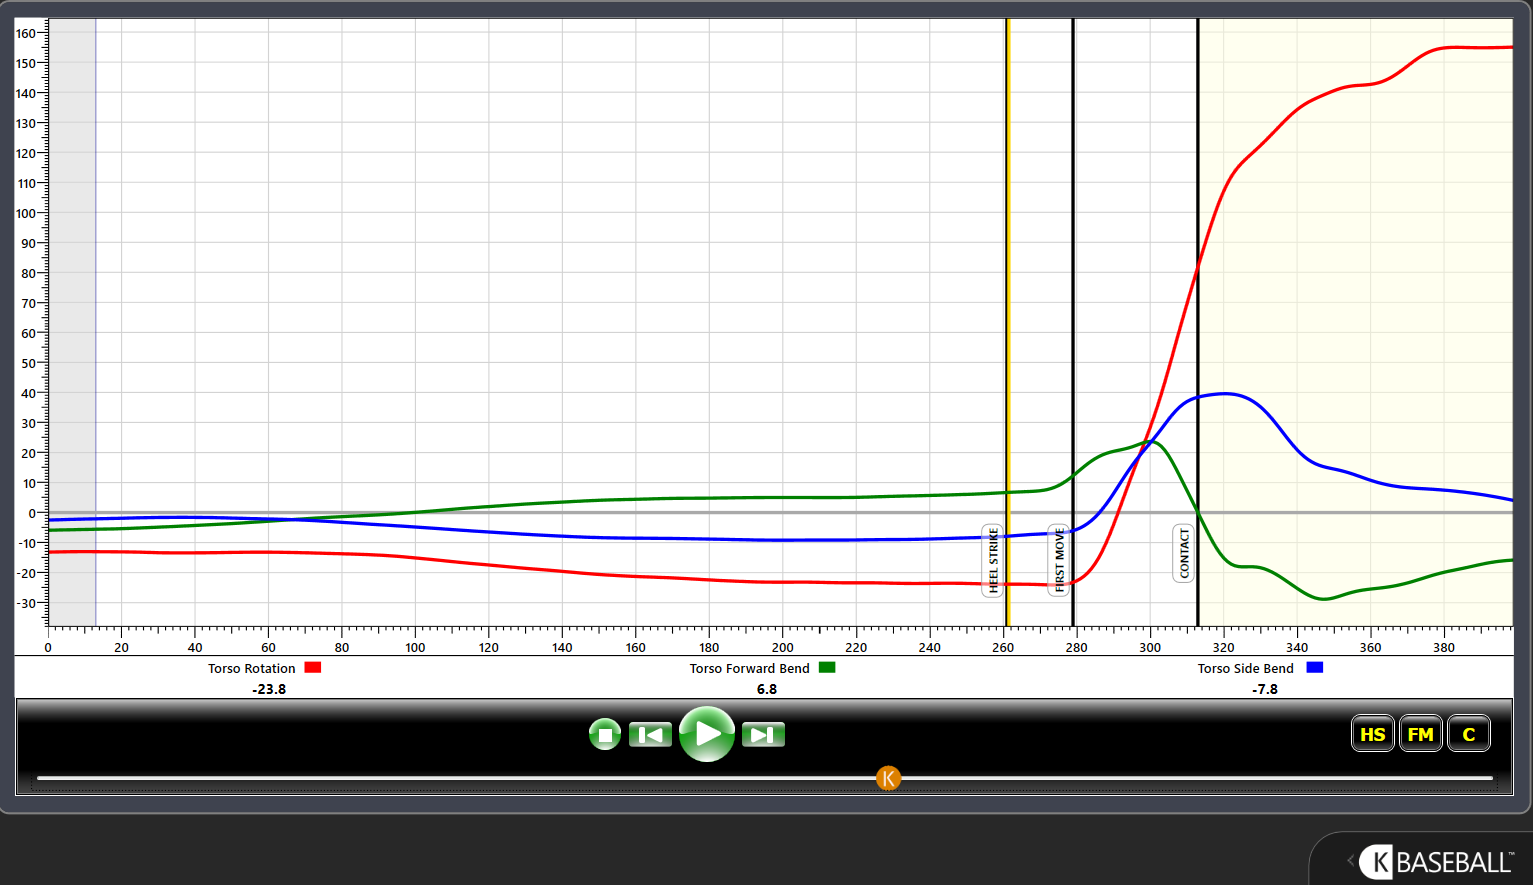Click the green Torso Forward Bend swatch

[827, 667]
